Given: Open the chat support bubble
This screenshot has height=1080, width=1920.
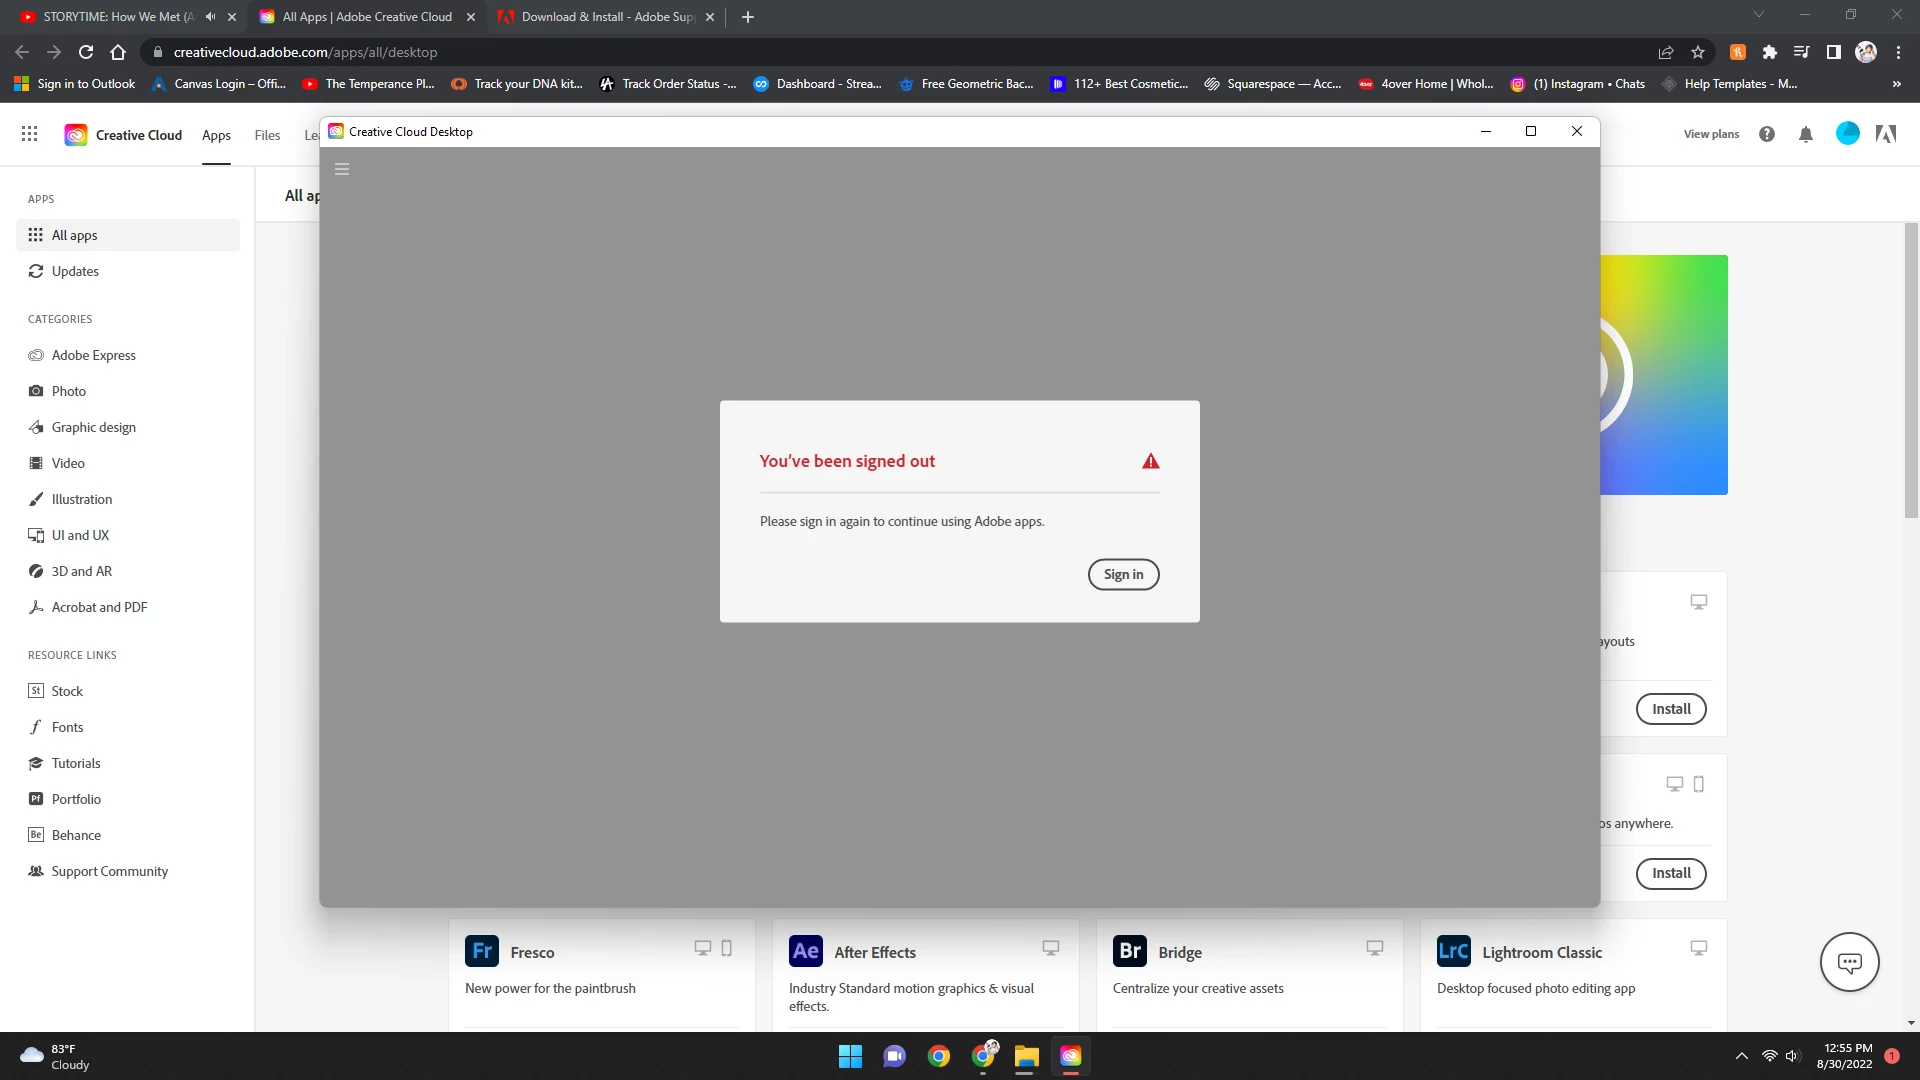Looking at the screenshot, I should coord(1849,962).
